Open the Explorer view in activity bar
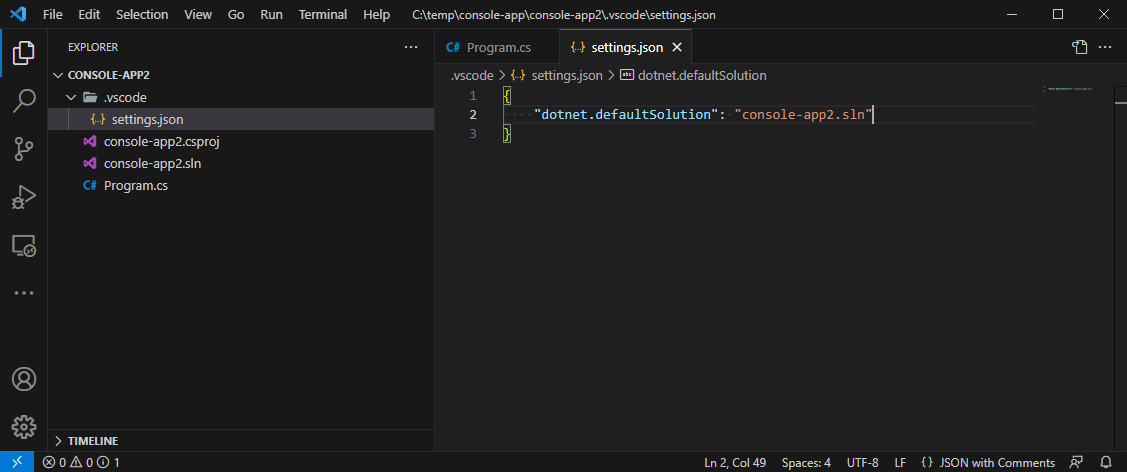The height and width of the screenshot is (472, 1127). point(24,53)
